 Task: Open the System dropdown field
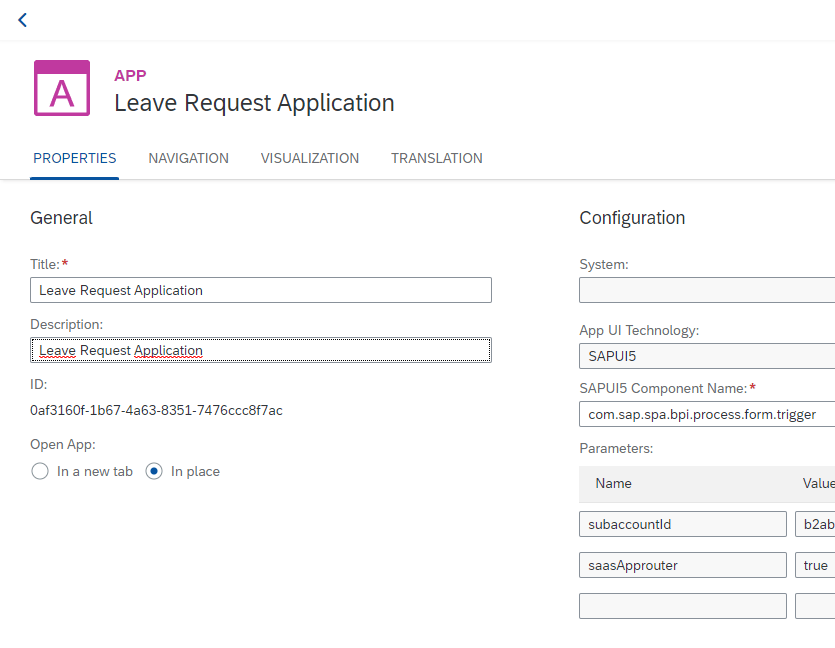click(x=706, y=290)
